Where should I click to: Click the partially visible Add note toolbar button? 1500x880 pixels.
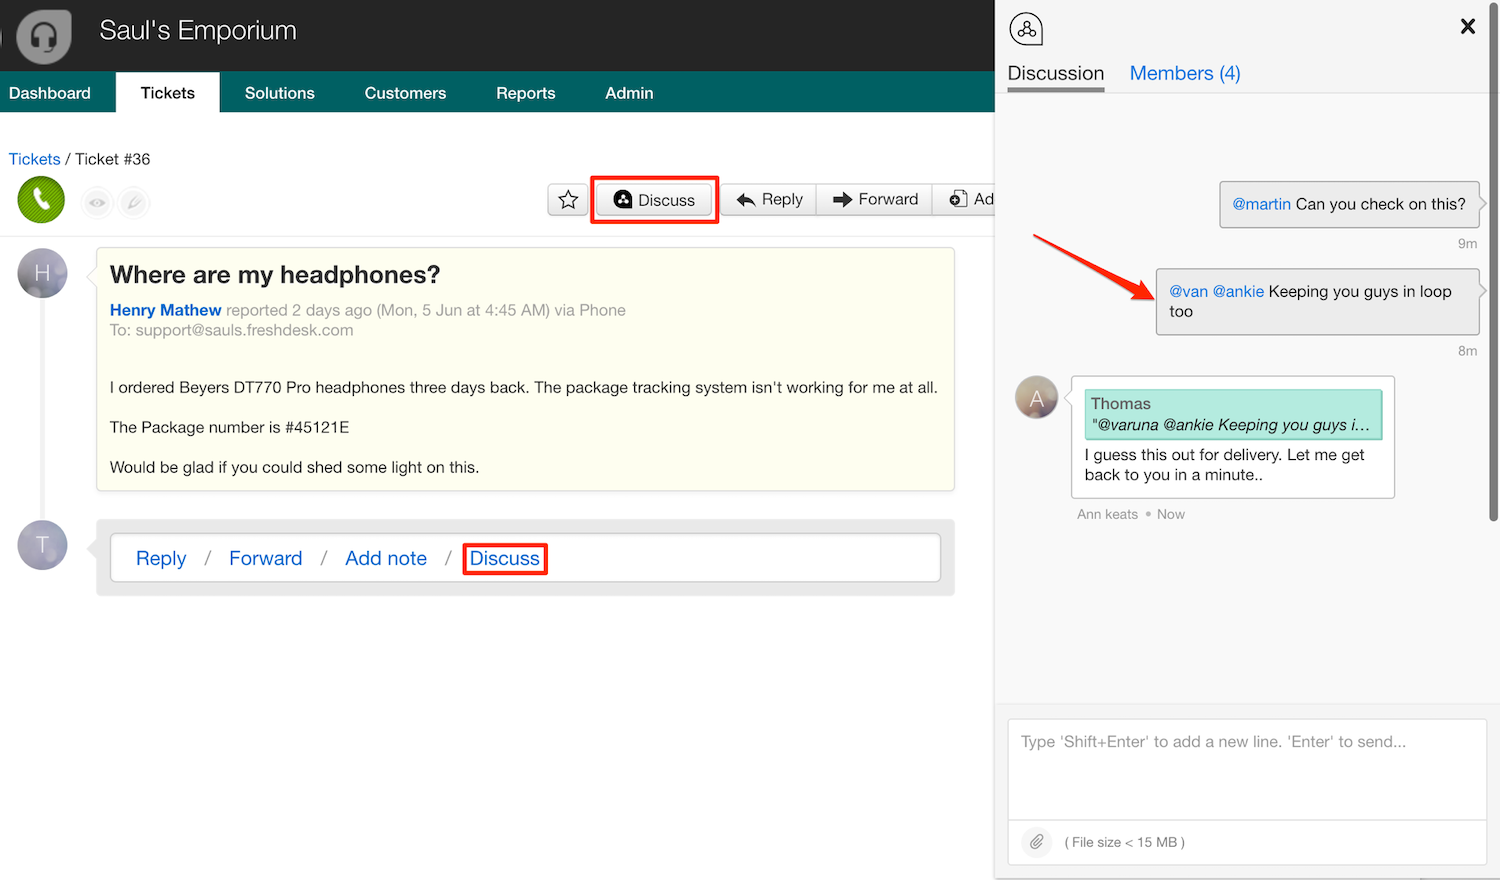pos(964,199)
